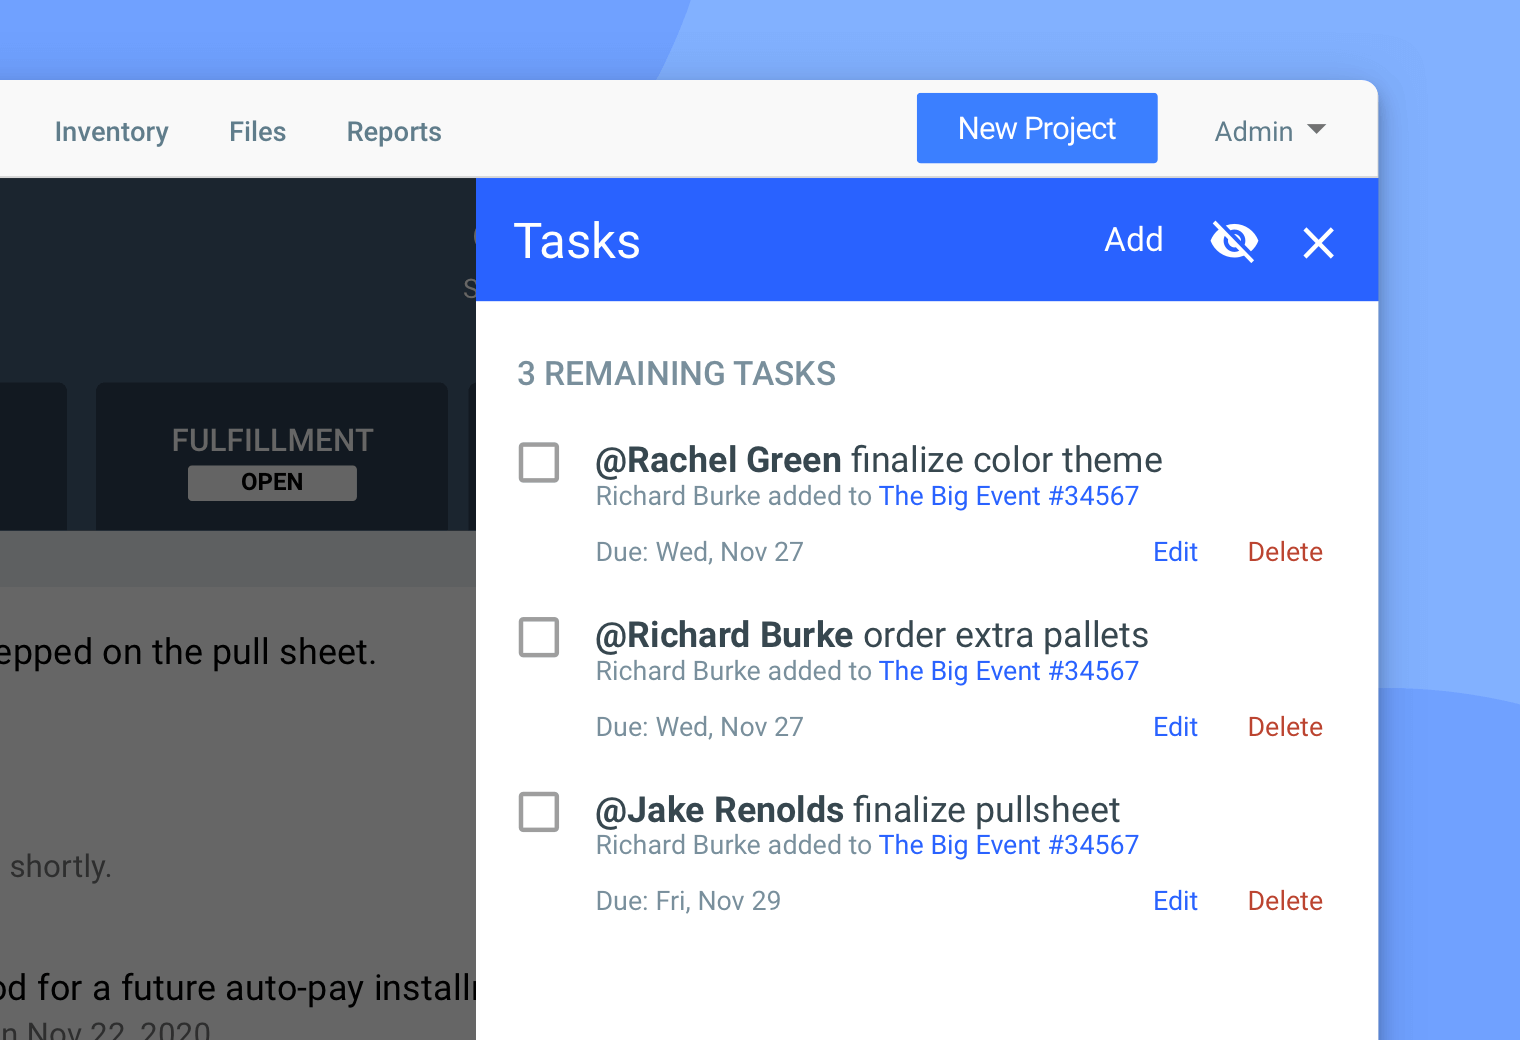1520x1040 pixels.
Task: Check the Jake Renolds finalize pullsheet task
Action: tap(539, 811)
